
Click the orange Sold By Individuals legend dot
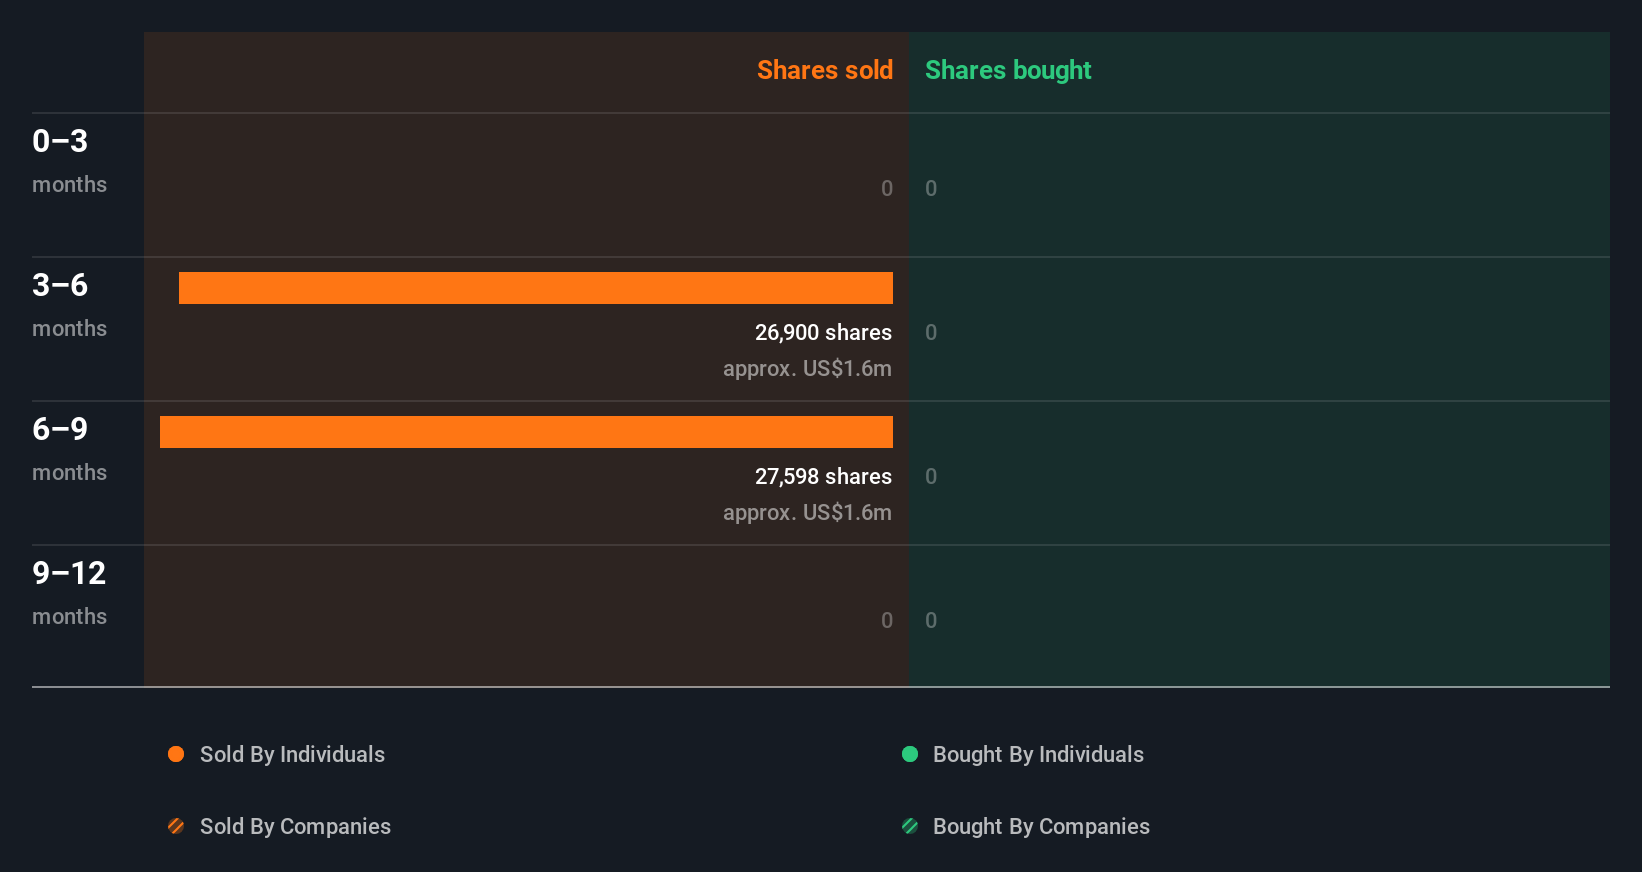[176, 754]
